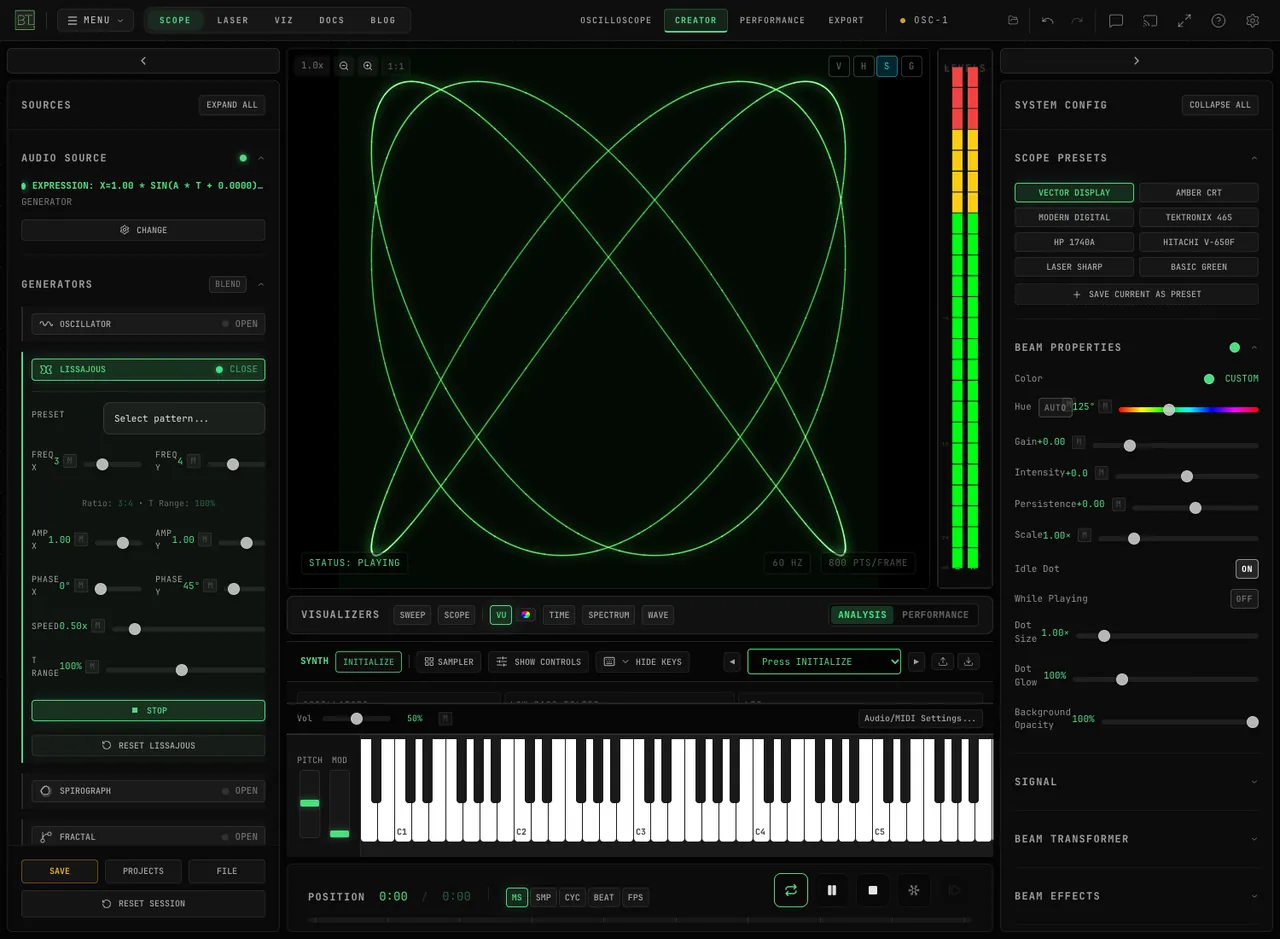The height and width of the screenshot is (939, 1280).
Task: Open the Press INITIALIZE preset dropdown
Action: click(824, 662)
